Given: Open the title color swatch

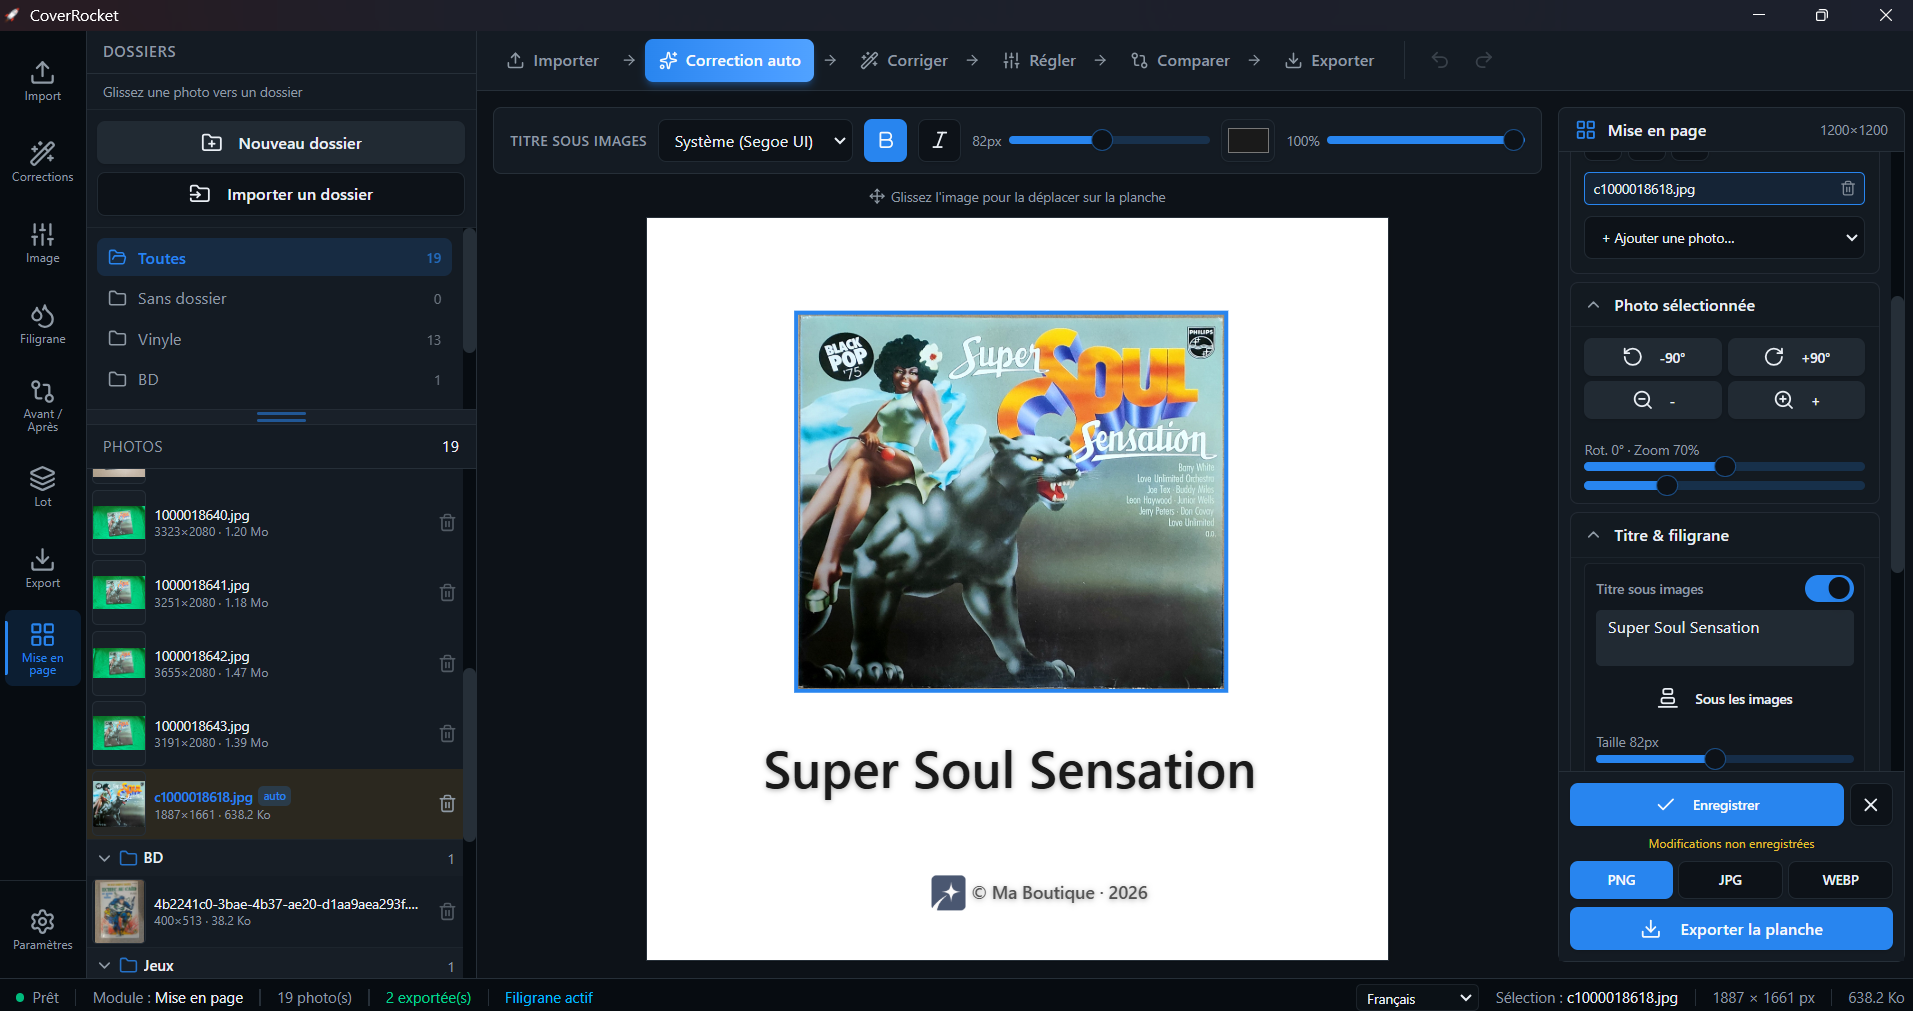Looking at the screenshot, I should [1248, 141].
